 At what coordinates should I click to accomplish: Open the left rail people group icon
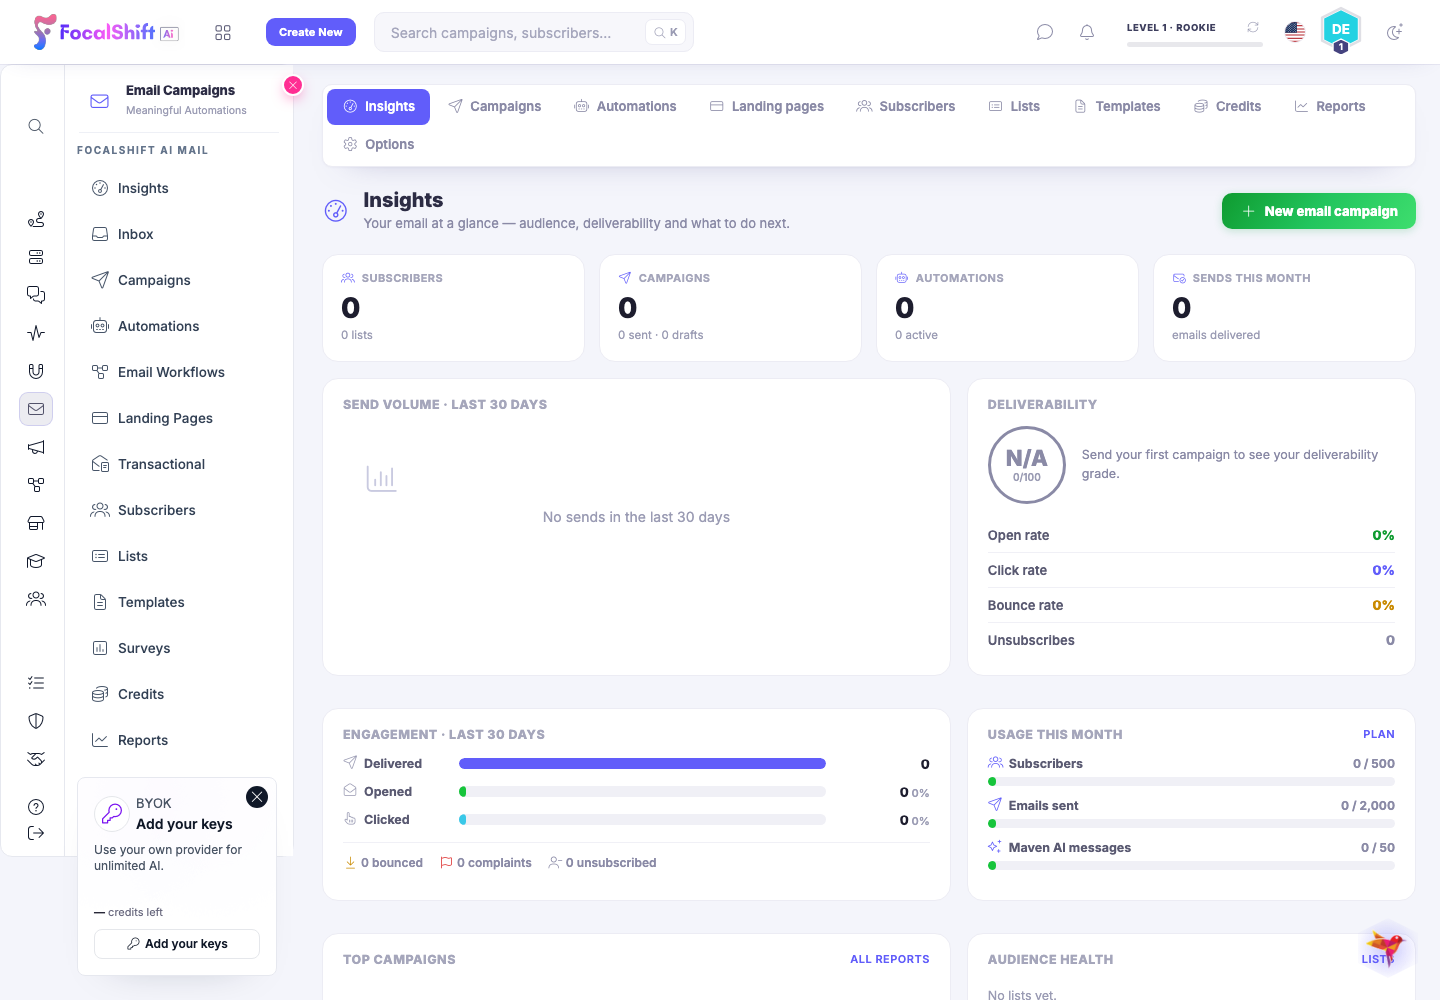36,599
